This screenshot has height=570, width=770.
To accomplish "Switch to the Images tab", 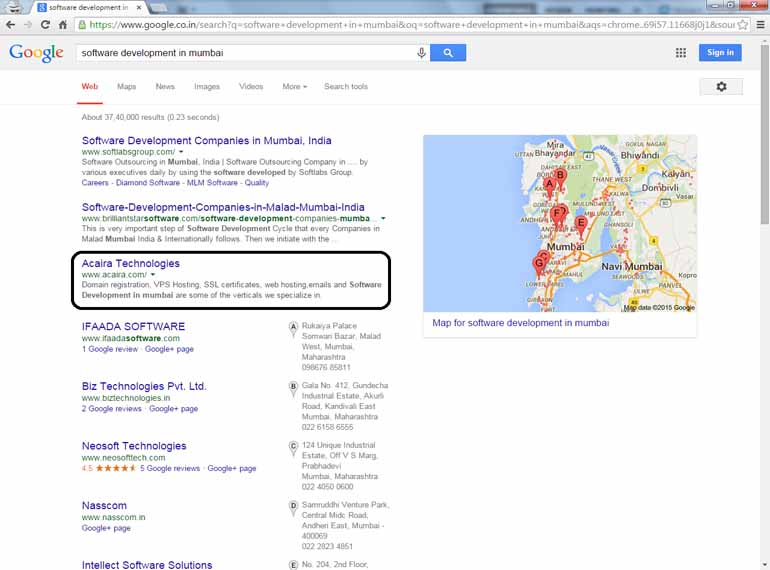I will pos(207,86).
